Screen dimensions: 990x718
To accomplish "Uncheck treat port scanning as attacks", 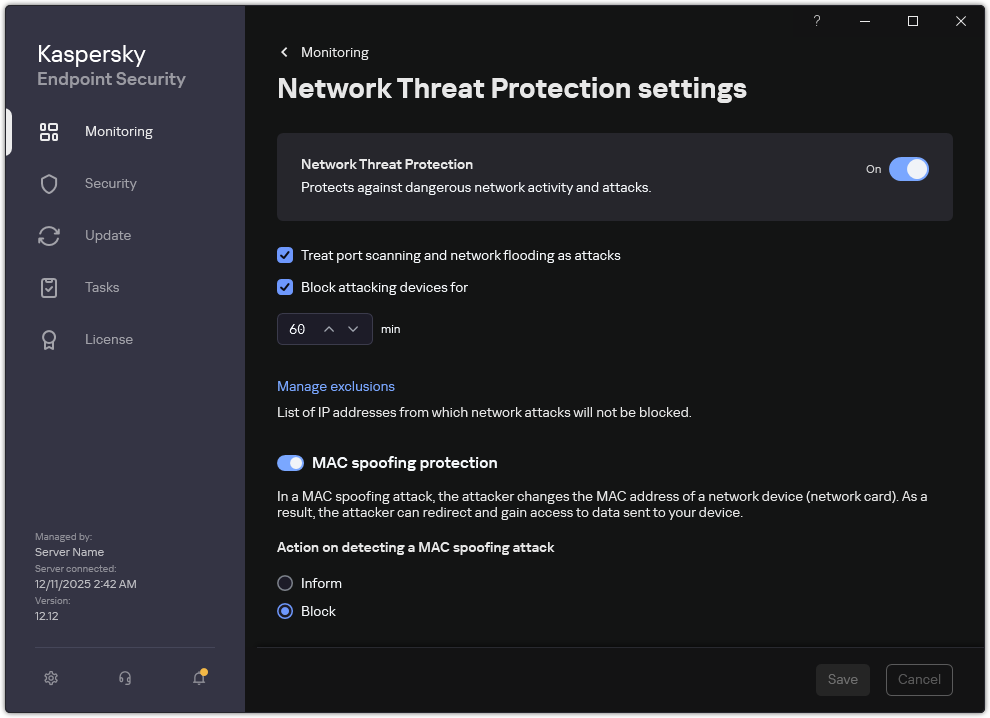I will [285, 255].
